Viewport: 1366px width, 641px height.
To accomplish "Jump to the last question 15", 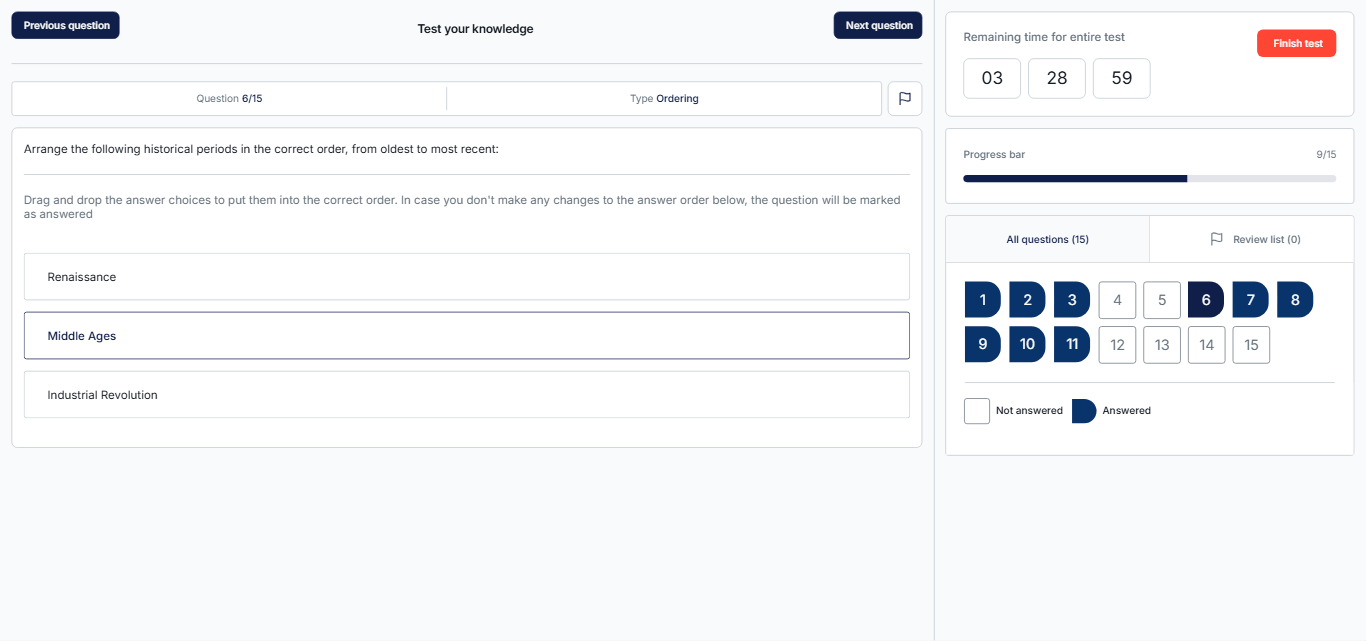I will pos(1251,345).
